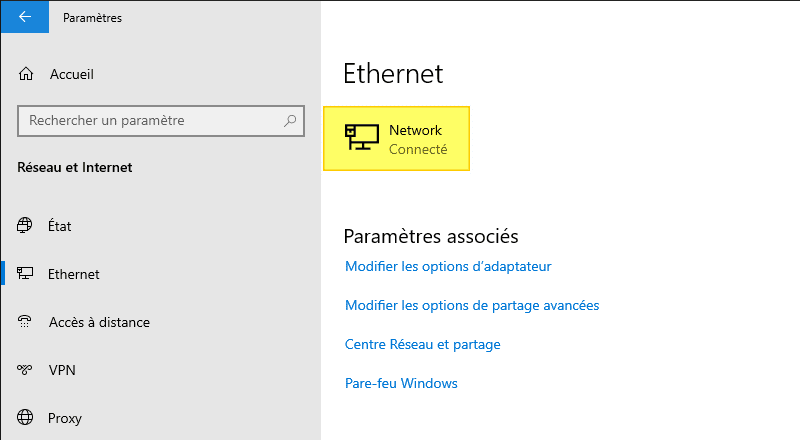This screenshot has width=800, height=440.
Task: Click the Ethernet monitor icon in the sidebar
Action: (25, 274)
